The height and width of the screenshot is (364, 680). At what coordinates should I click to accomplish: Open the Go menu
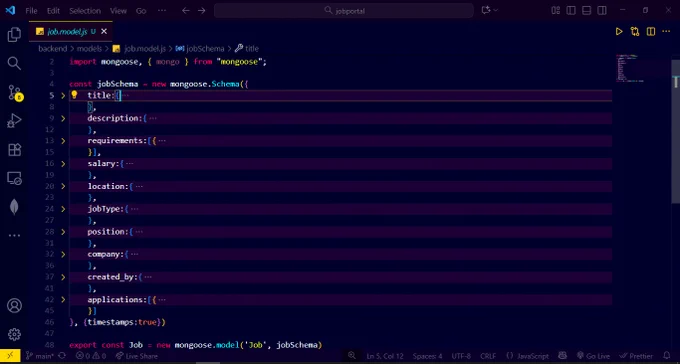[x=141, y=11]
